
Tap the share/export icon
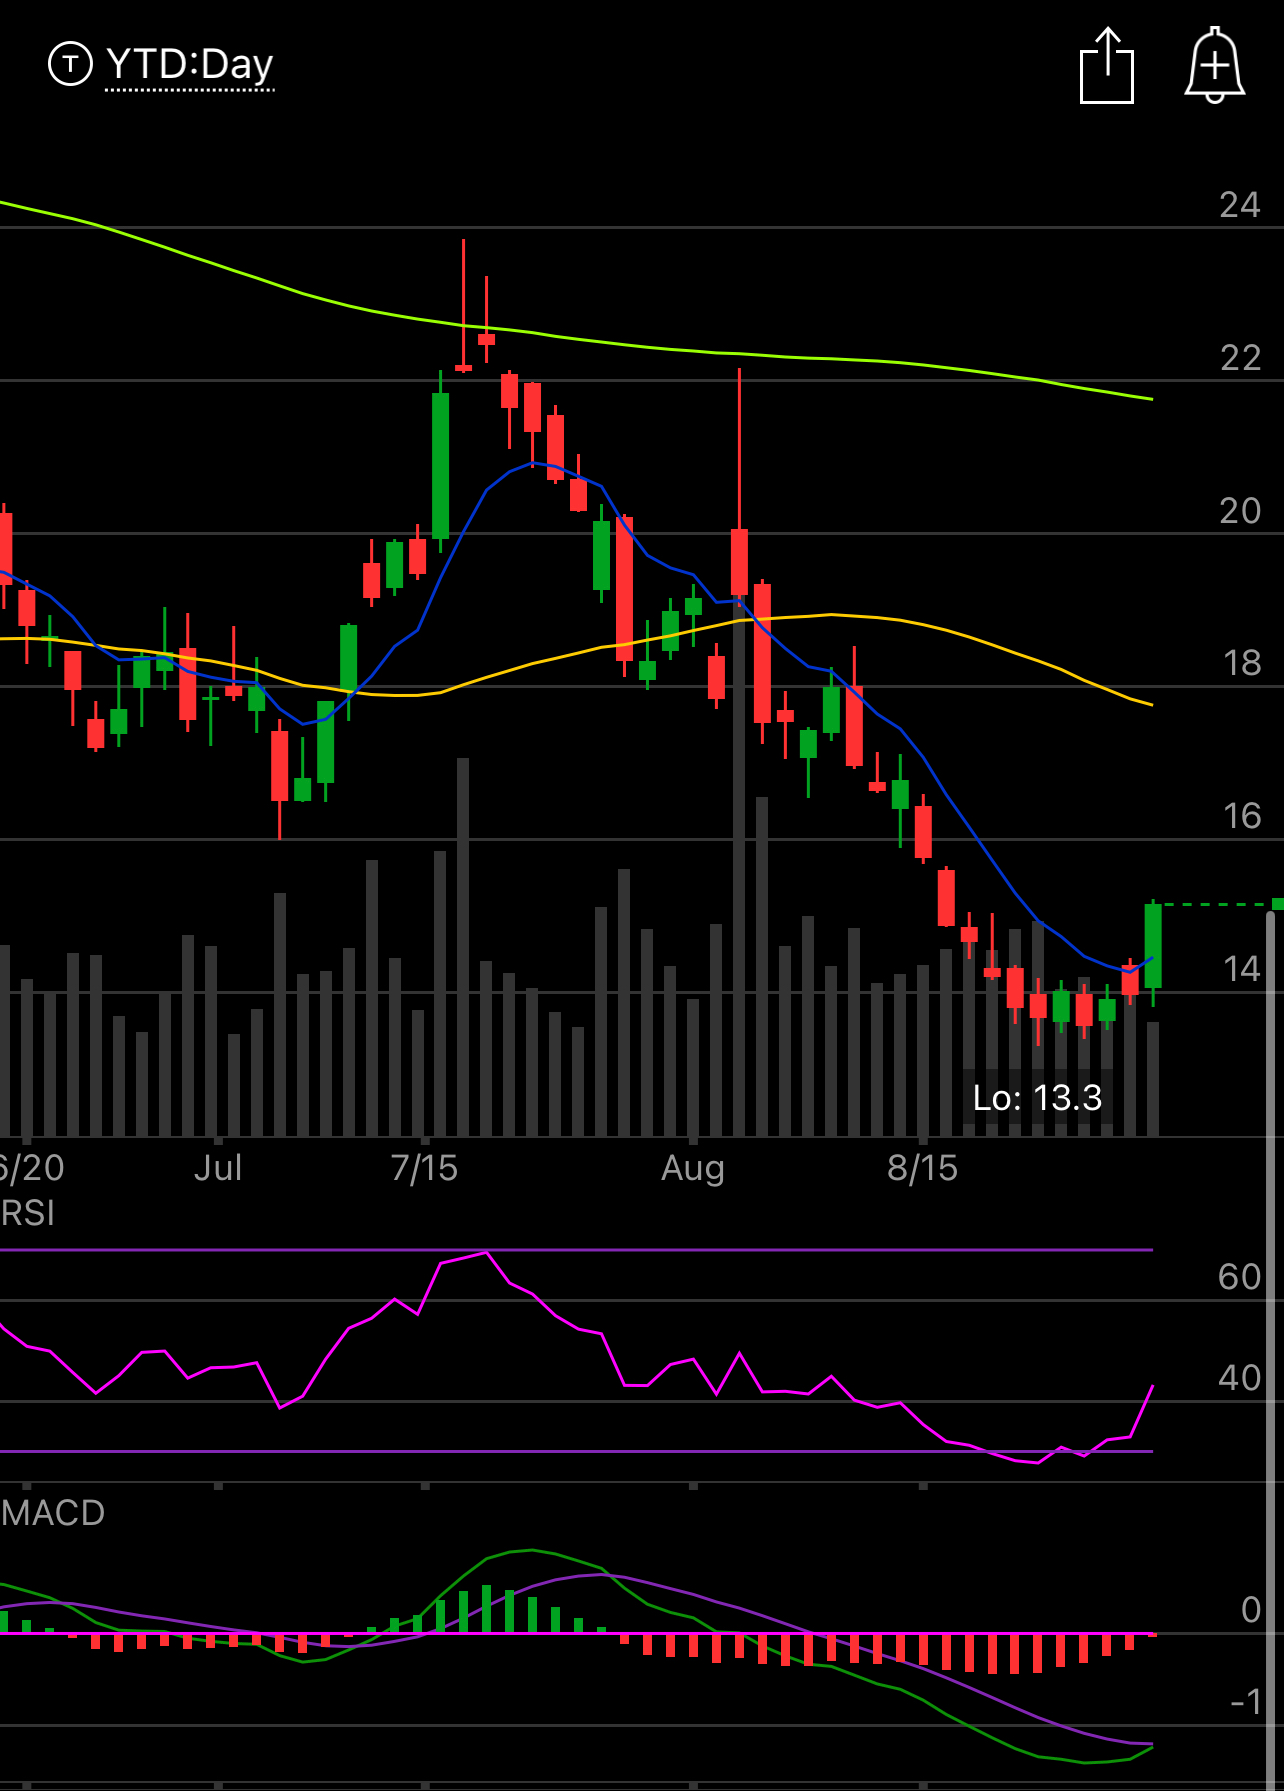[1107, 66]
